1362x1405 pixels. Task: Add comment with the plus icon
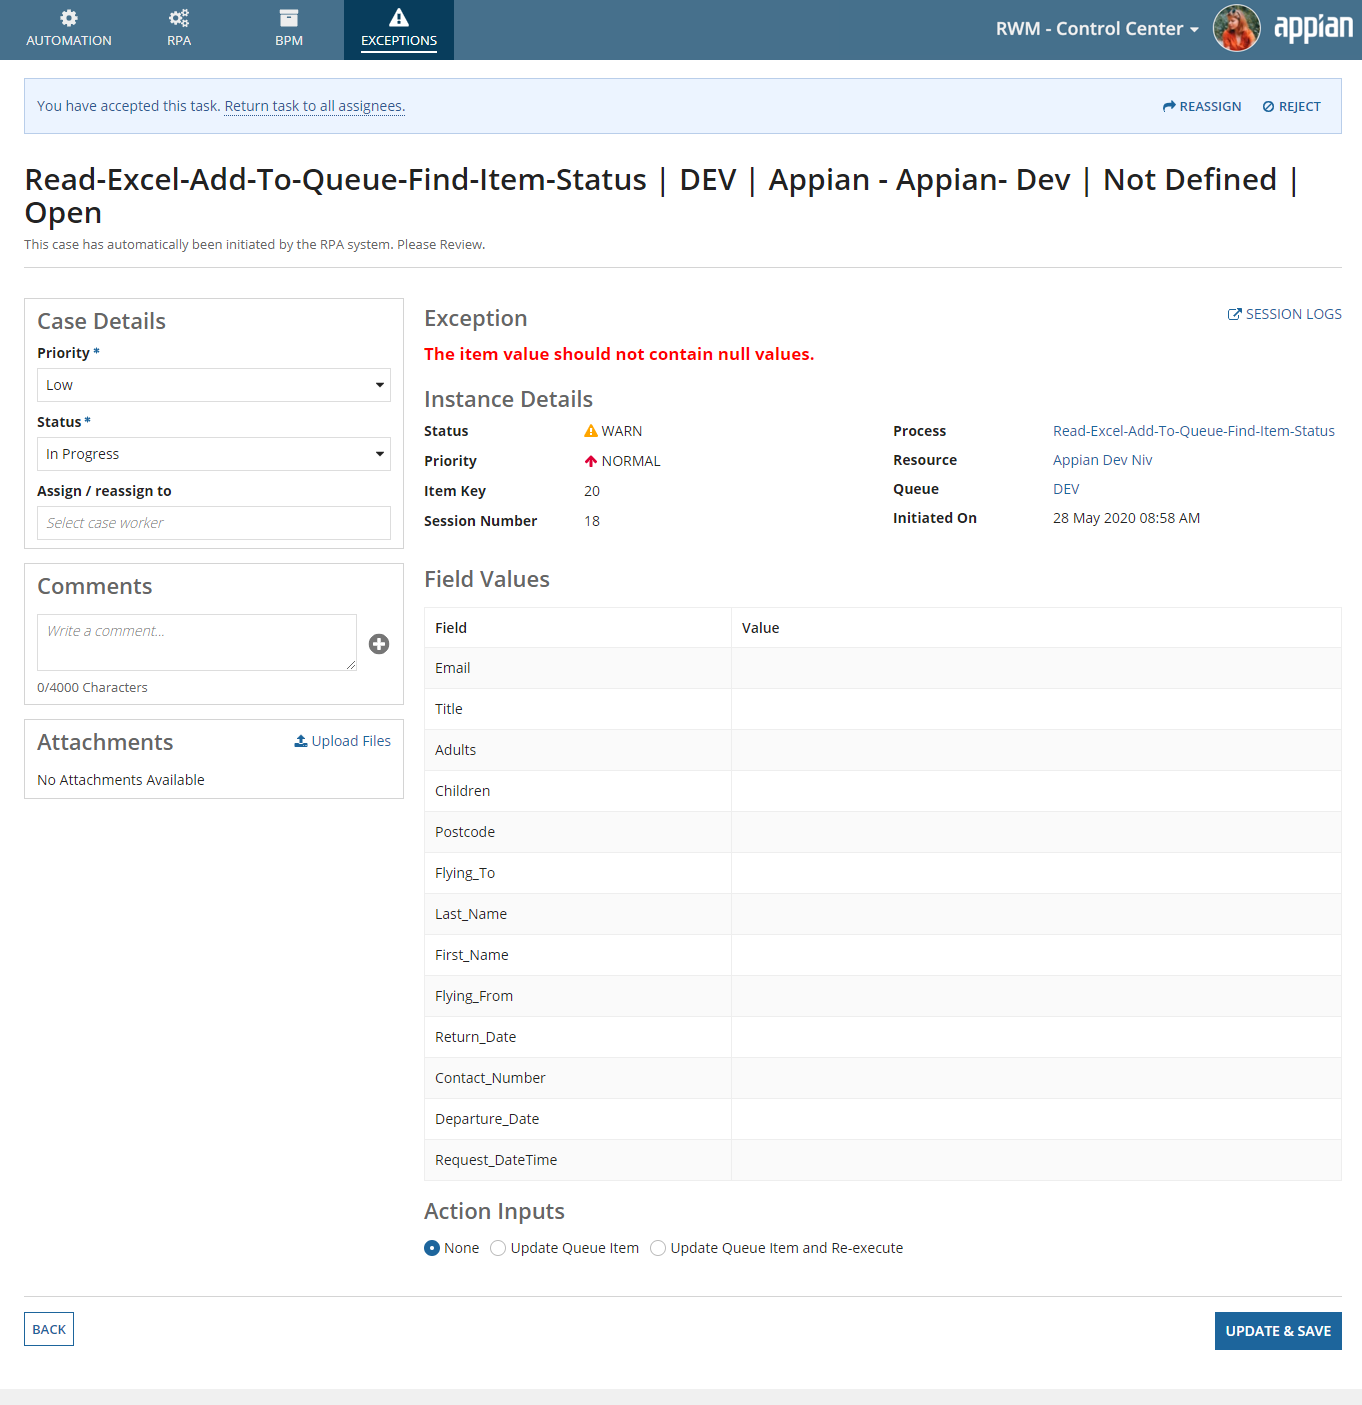point(379,644)
